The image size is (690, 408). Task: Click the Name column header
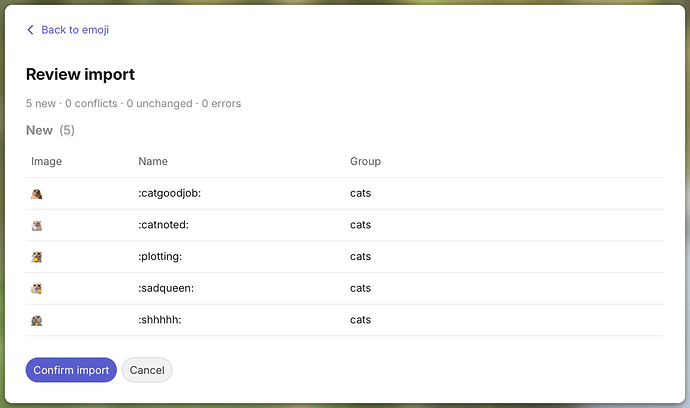click(x=153, y=162)
